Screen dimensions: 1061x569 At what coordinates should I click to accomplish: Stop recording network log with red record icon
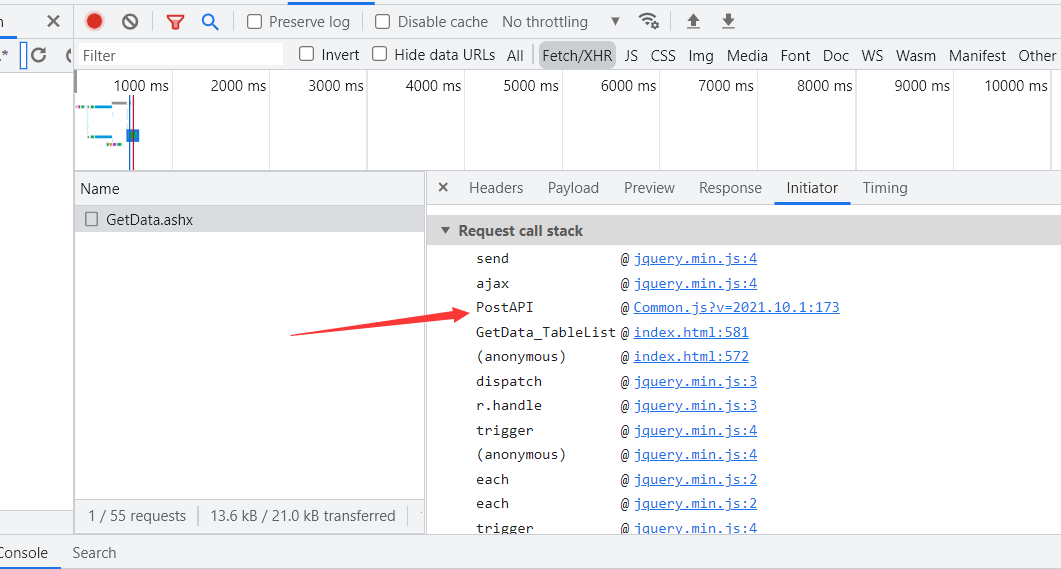click(94, 22)
